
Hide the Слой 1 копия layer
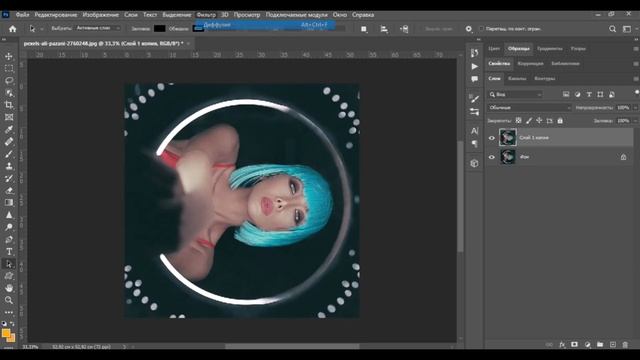click(x=492, y=138)
